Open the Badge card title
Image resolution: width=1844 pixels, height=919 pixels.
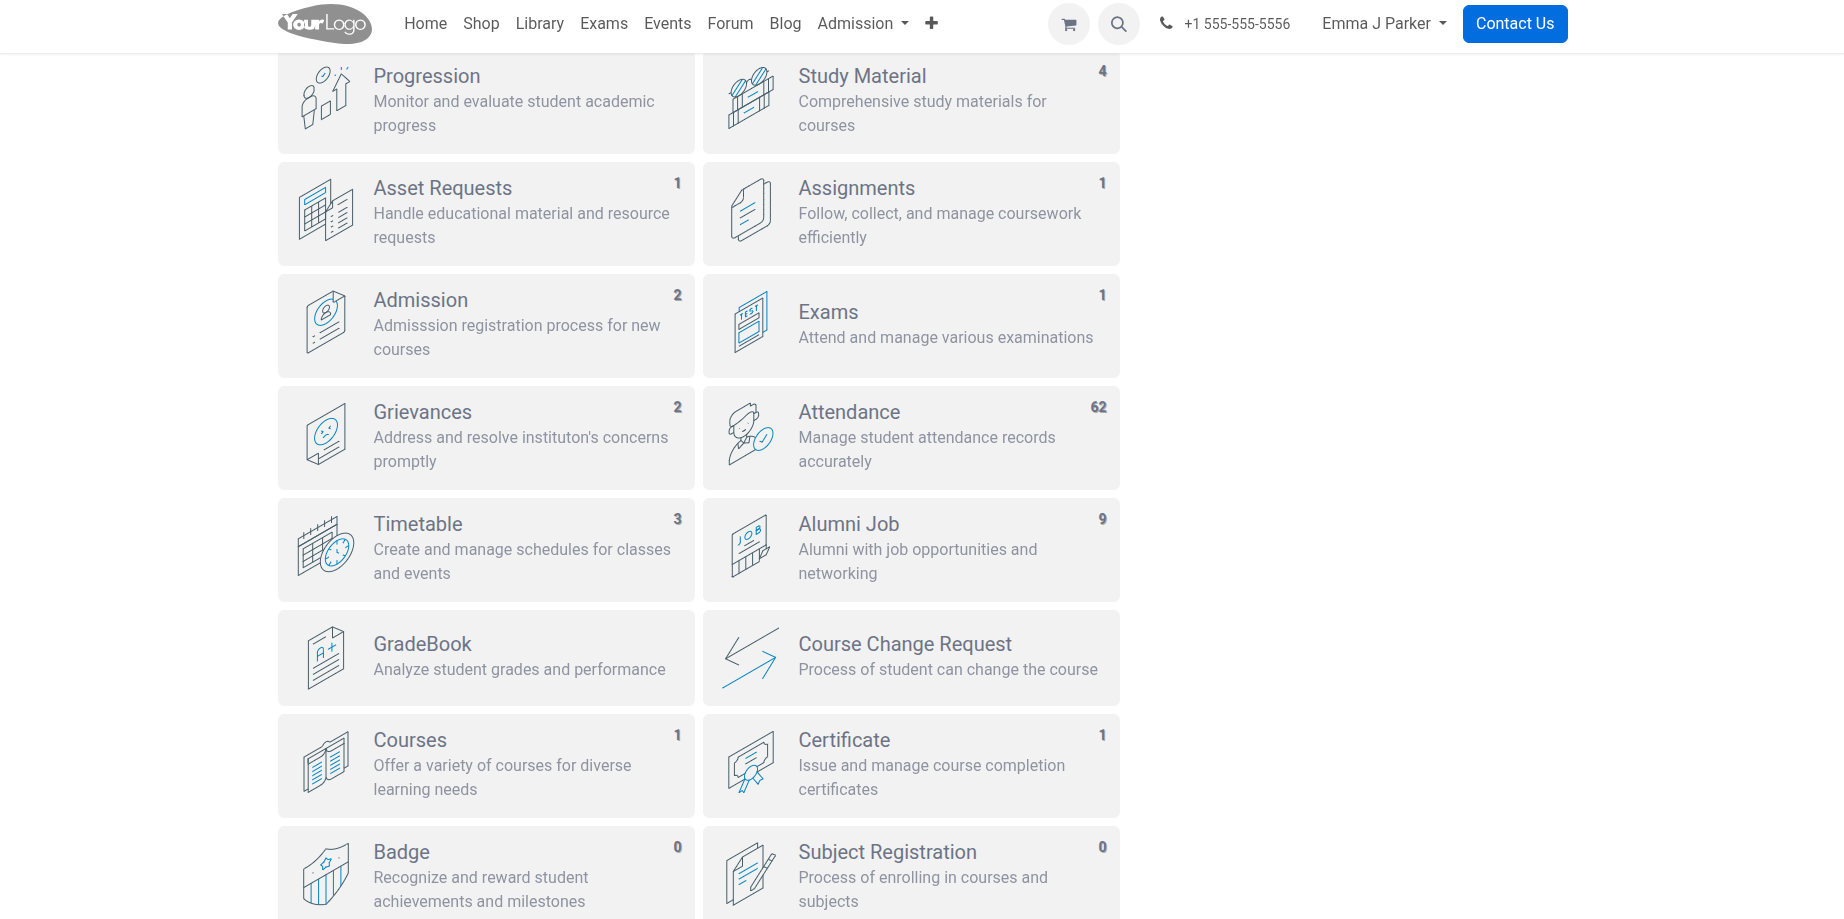tap(402, 852)
